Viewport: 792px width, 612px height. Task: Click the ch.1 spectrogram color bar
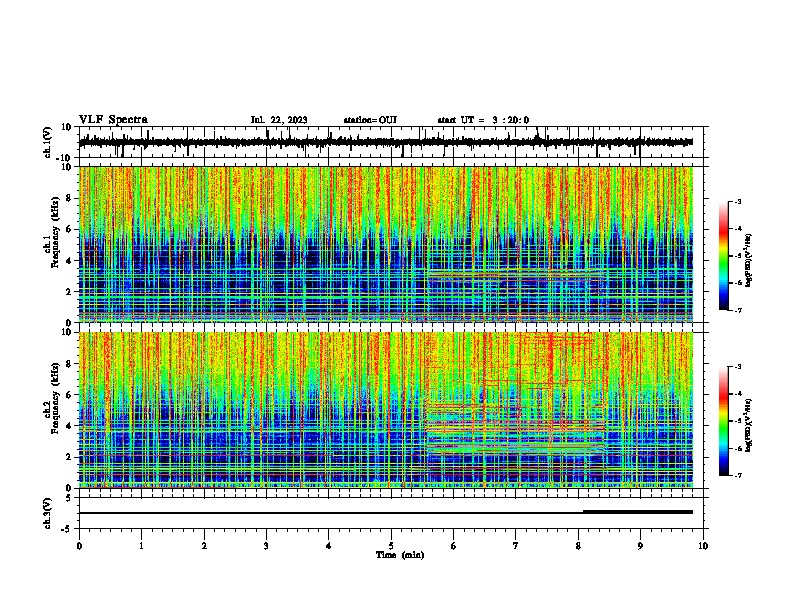click(x=724, y=256)
